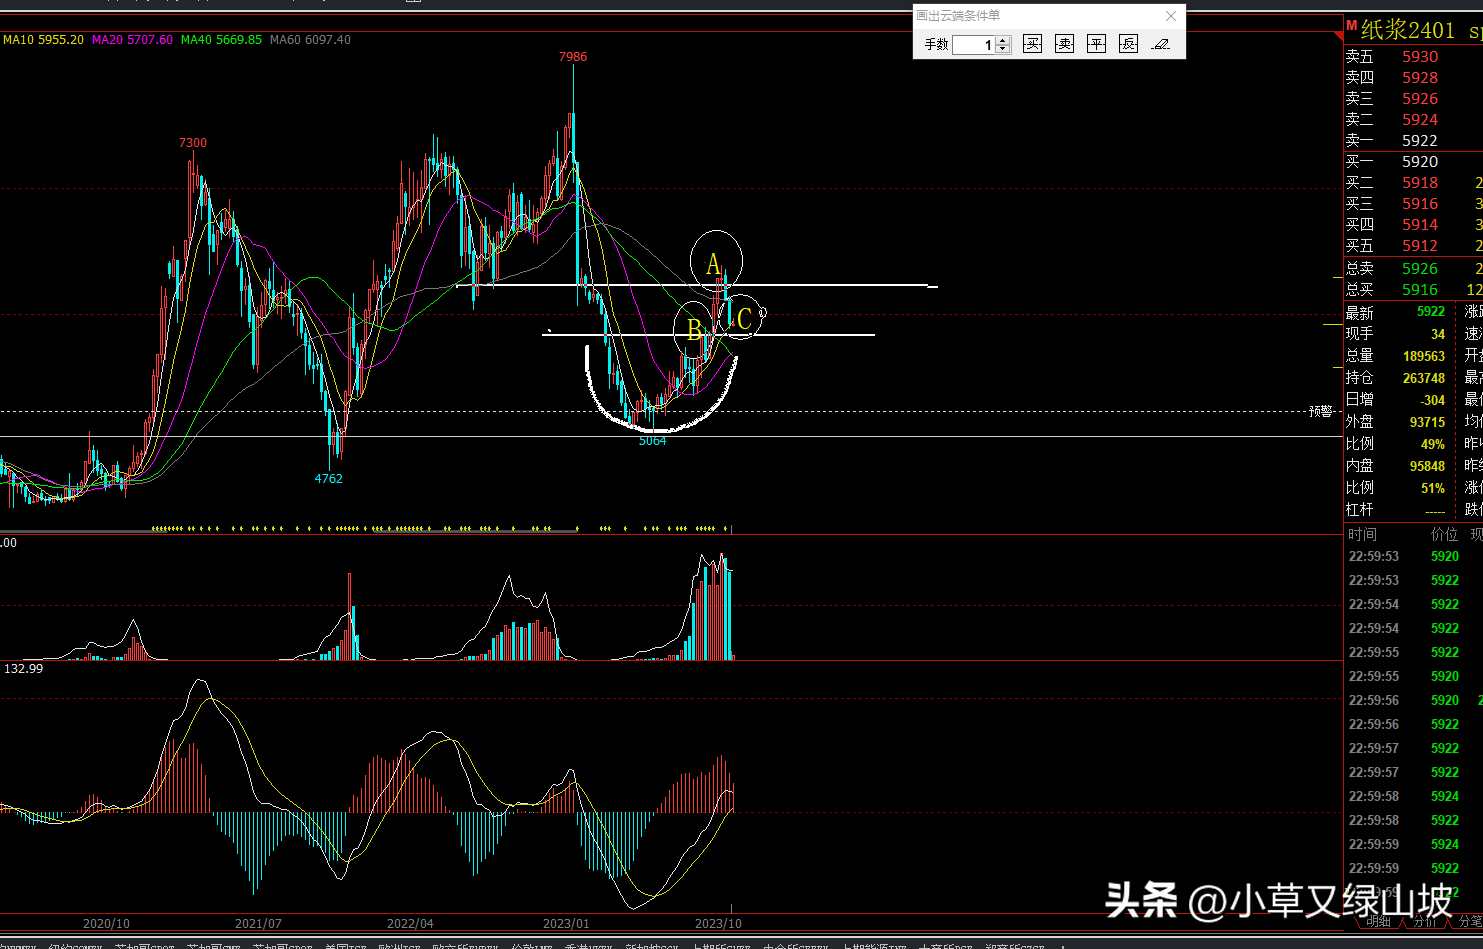
Task: Click the 卖三 price 5926
Action: (1420, 99)
